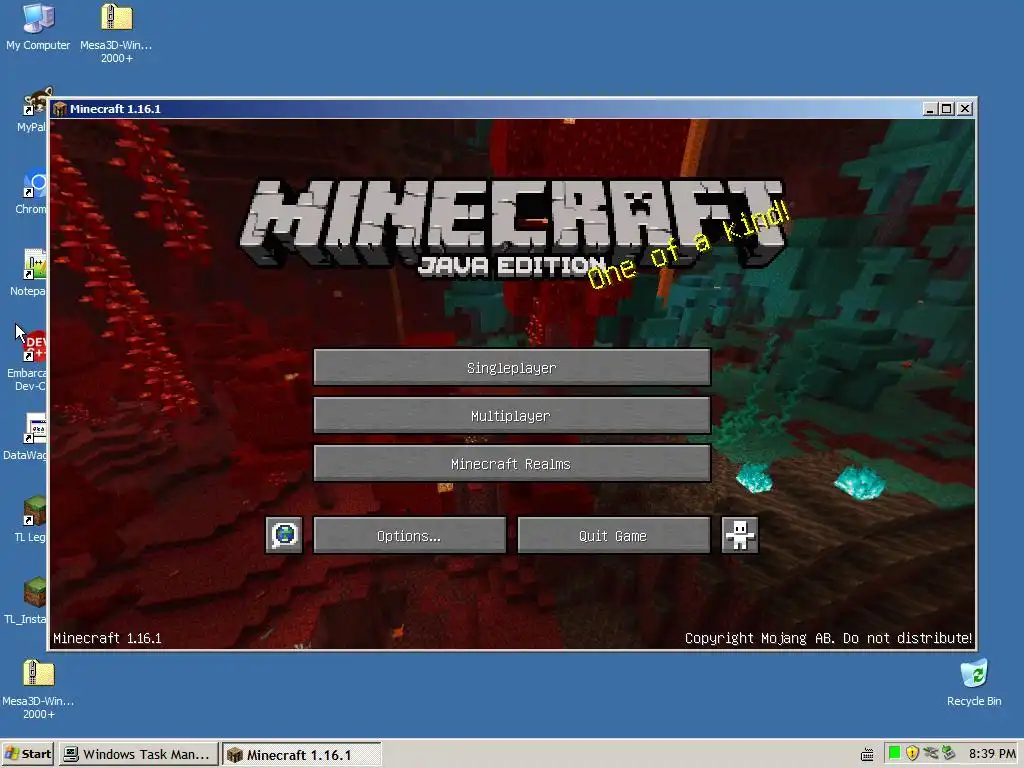Minimize the Minecraft 1.16.1 window
1024x768 pixels.
(x=930, y=109)
